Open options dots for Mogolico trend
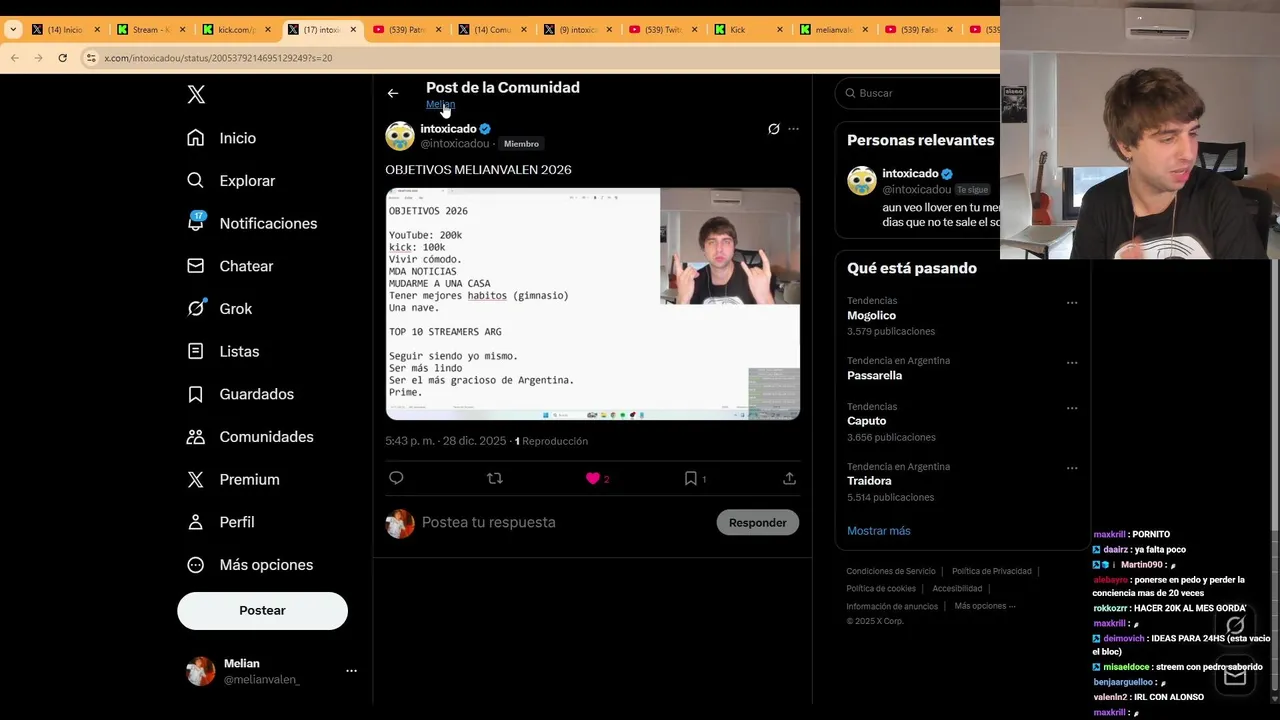 point(1072,302)
